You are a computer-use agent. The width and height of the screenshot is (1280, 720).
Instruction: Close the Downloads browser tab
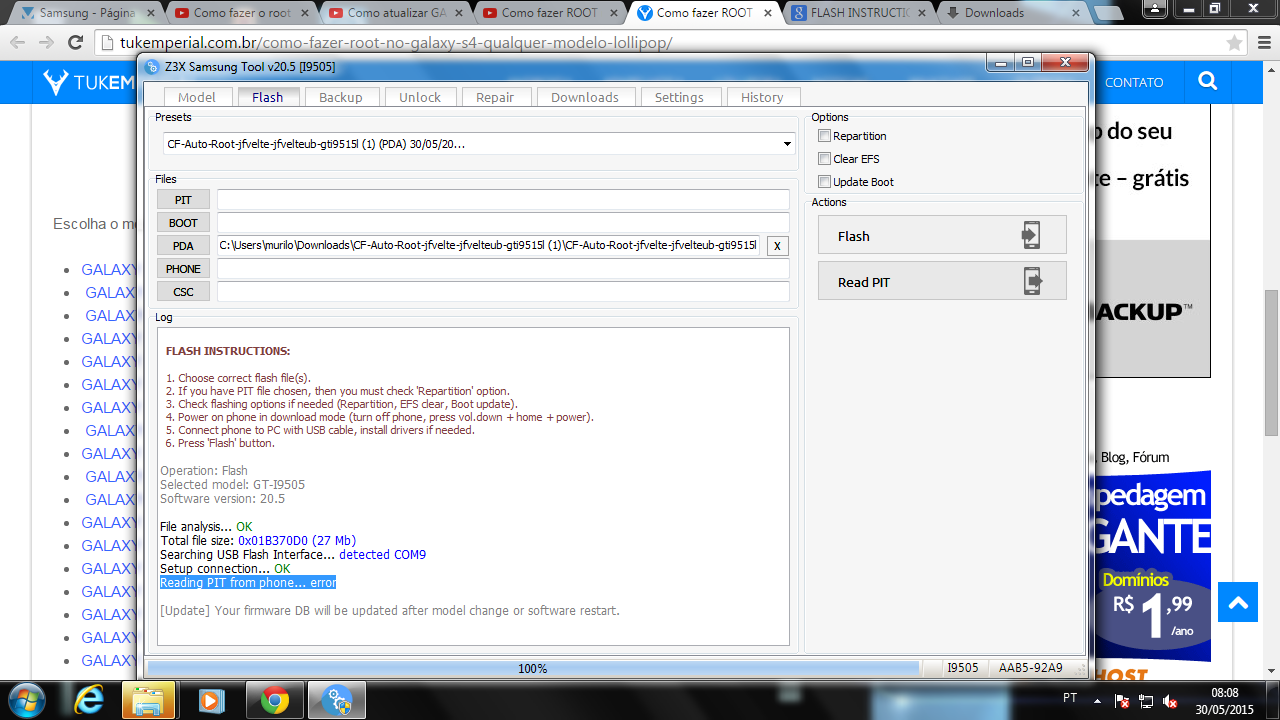pyautogui.click(x=1074, y=13)
